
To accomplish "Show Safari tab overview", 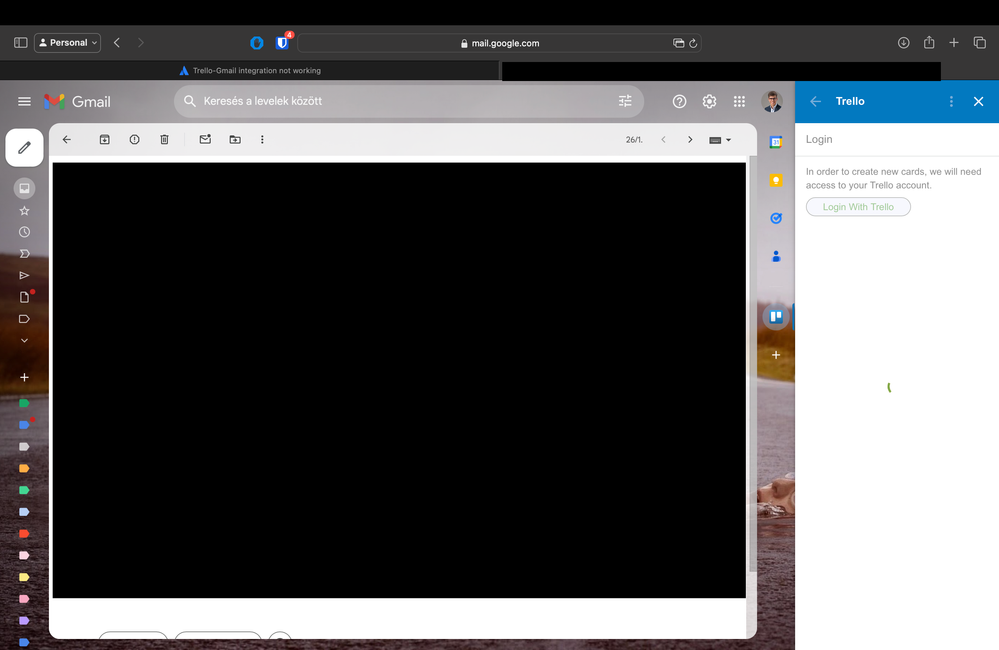I will tap(979, 43).
